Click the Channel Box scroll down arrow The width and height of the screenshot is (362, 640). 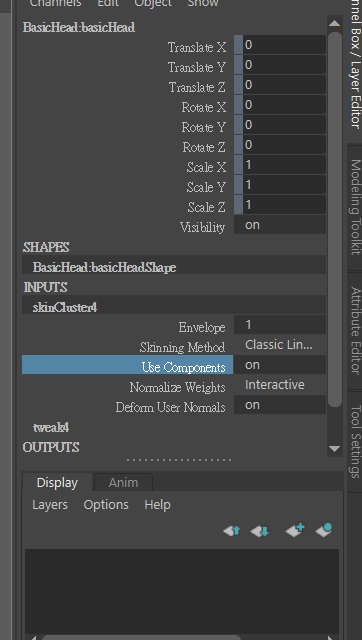coord(335,449)
